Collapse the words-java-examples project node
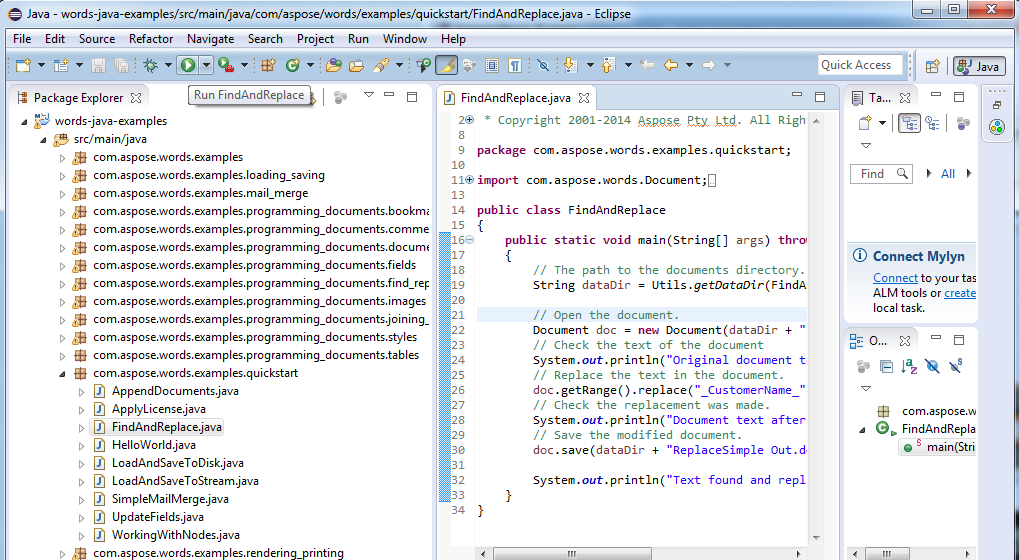 [x=25, y=121]
